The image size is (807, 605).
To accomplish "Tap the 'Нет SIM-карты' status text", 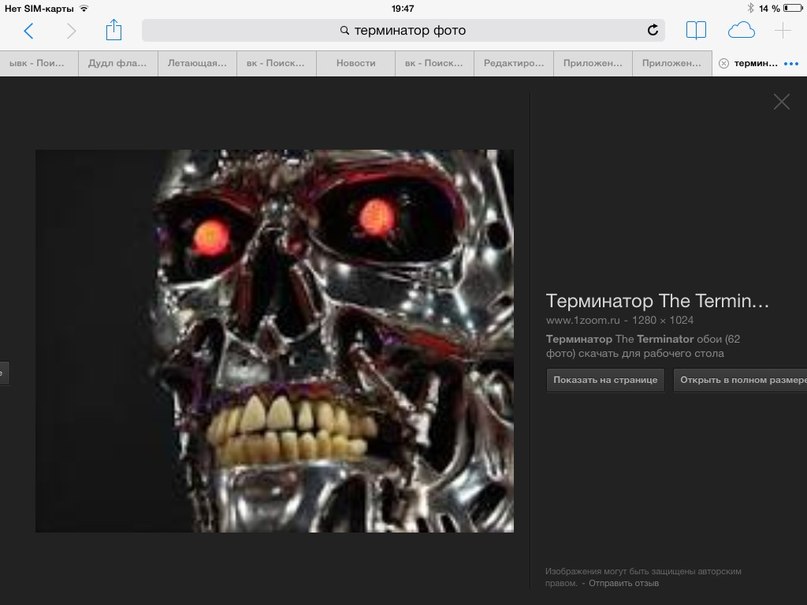I will tap(39, 9).
